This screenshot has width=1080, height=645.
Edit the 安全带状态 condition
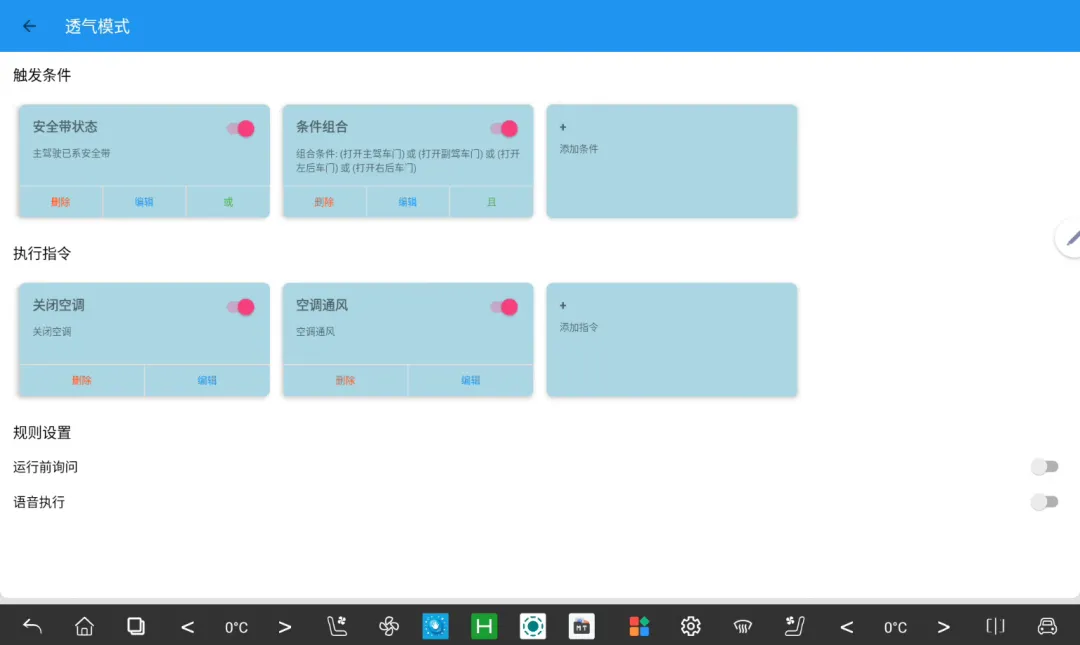pos(144,202)
